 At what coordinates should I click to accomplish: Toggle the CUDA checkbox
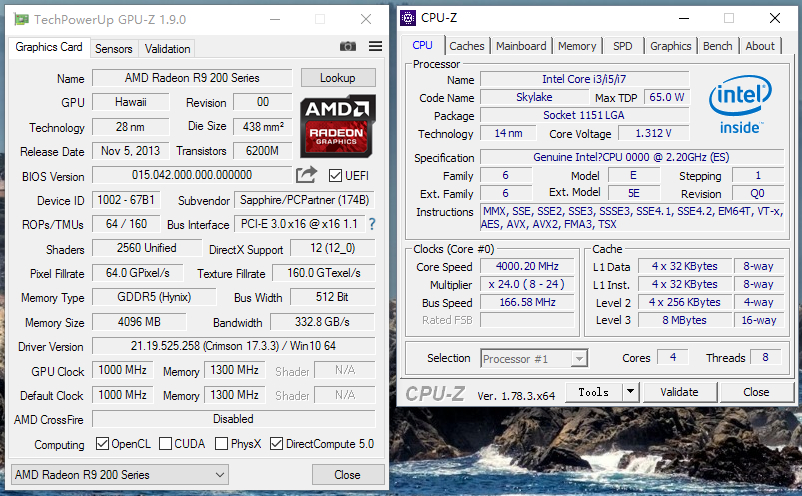coord(165,443)
